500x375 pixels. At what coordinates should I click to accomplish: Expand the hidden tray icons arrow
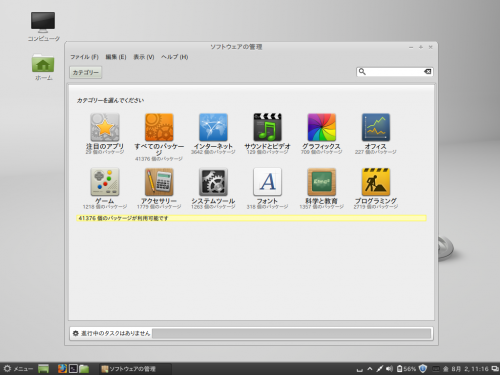click(x=370, y=369)
